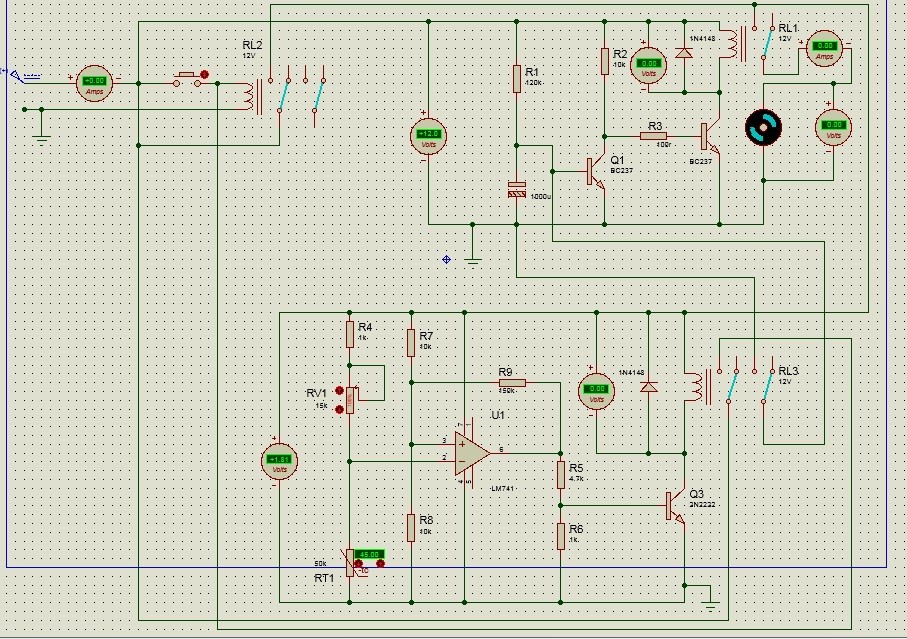This screenshot has height=639, width=907.
Task: Select the ammeter next to the input terminal
Action: pos(94,84)
